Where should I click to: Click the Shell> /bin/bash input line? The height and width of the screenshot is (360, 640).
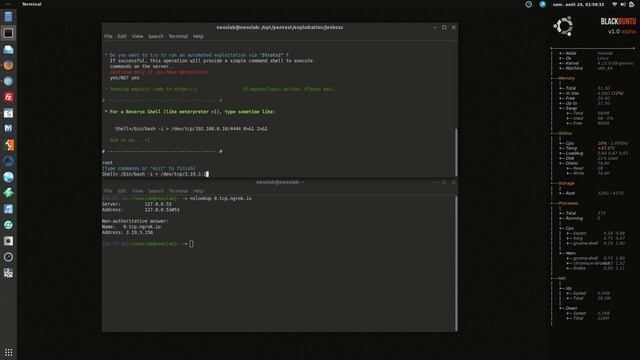click(155, 174)
